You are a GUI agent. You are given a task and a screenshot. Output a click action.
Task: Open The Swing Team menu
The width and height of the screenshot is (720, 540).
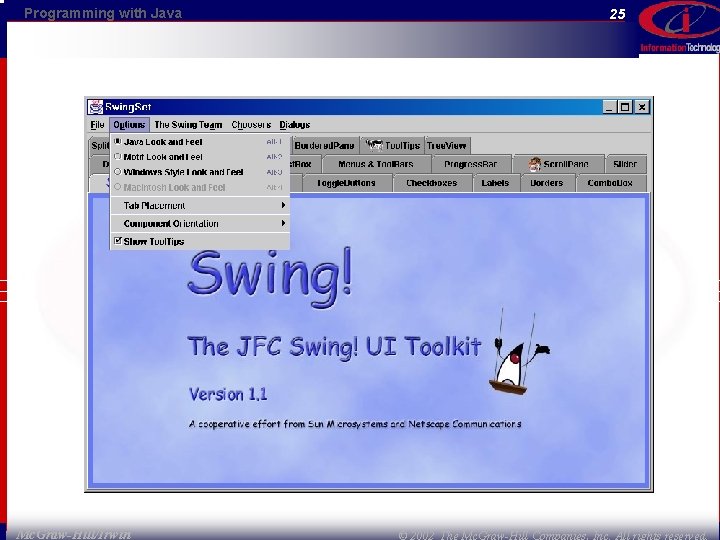coord(188,125)
